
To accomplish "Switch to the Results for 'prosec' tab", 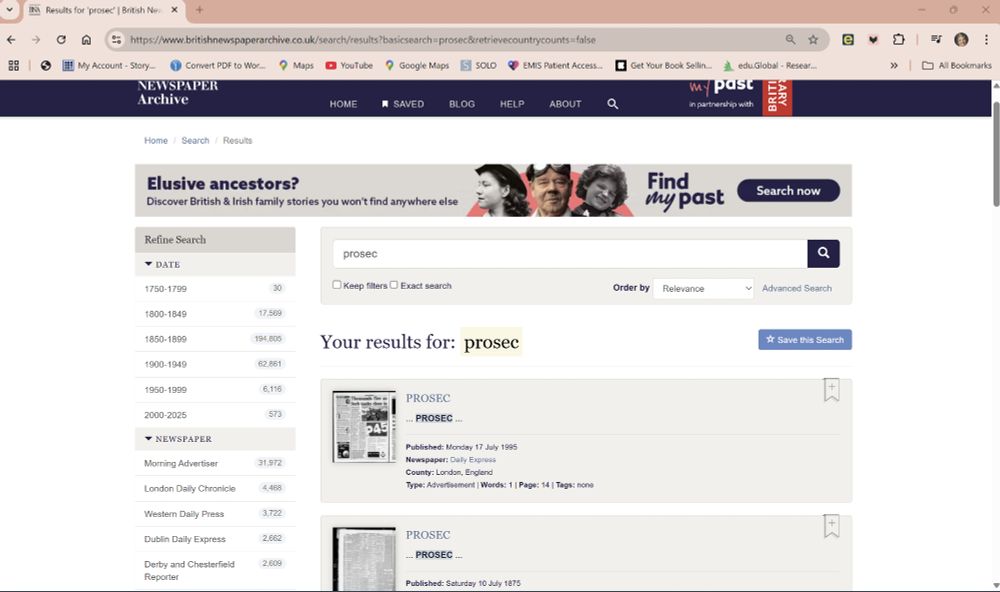I will 102,10.
